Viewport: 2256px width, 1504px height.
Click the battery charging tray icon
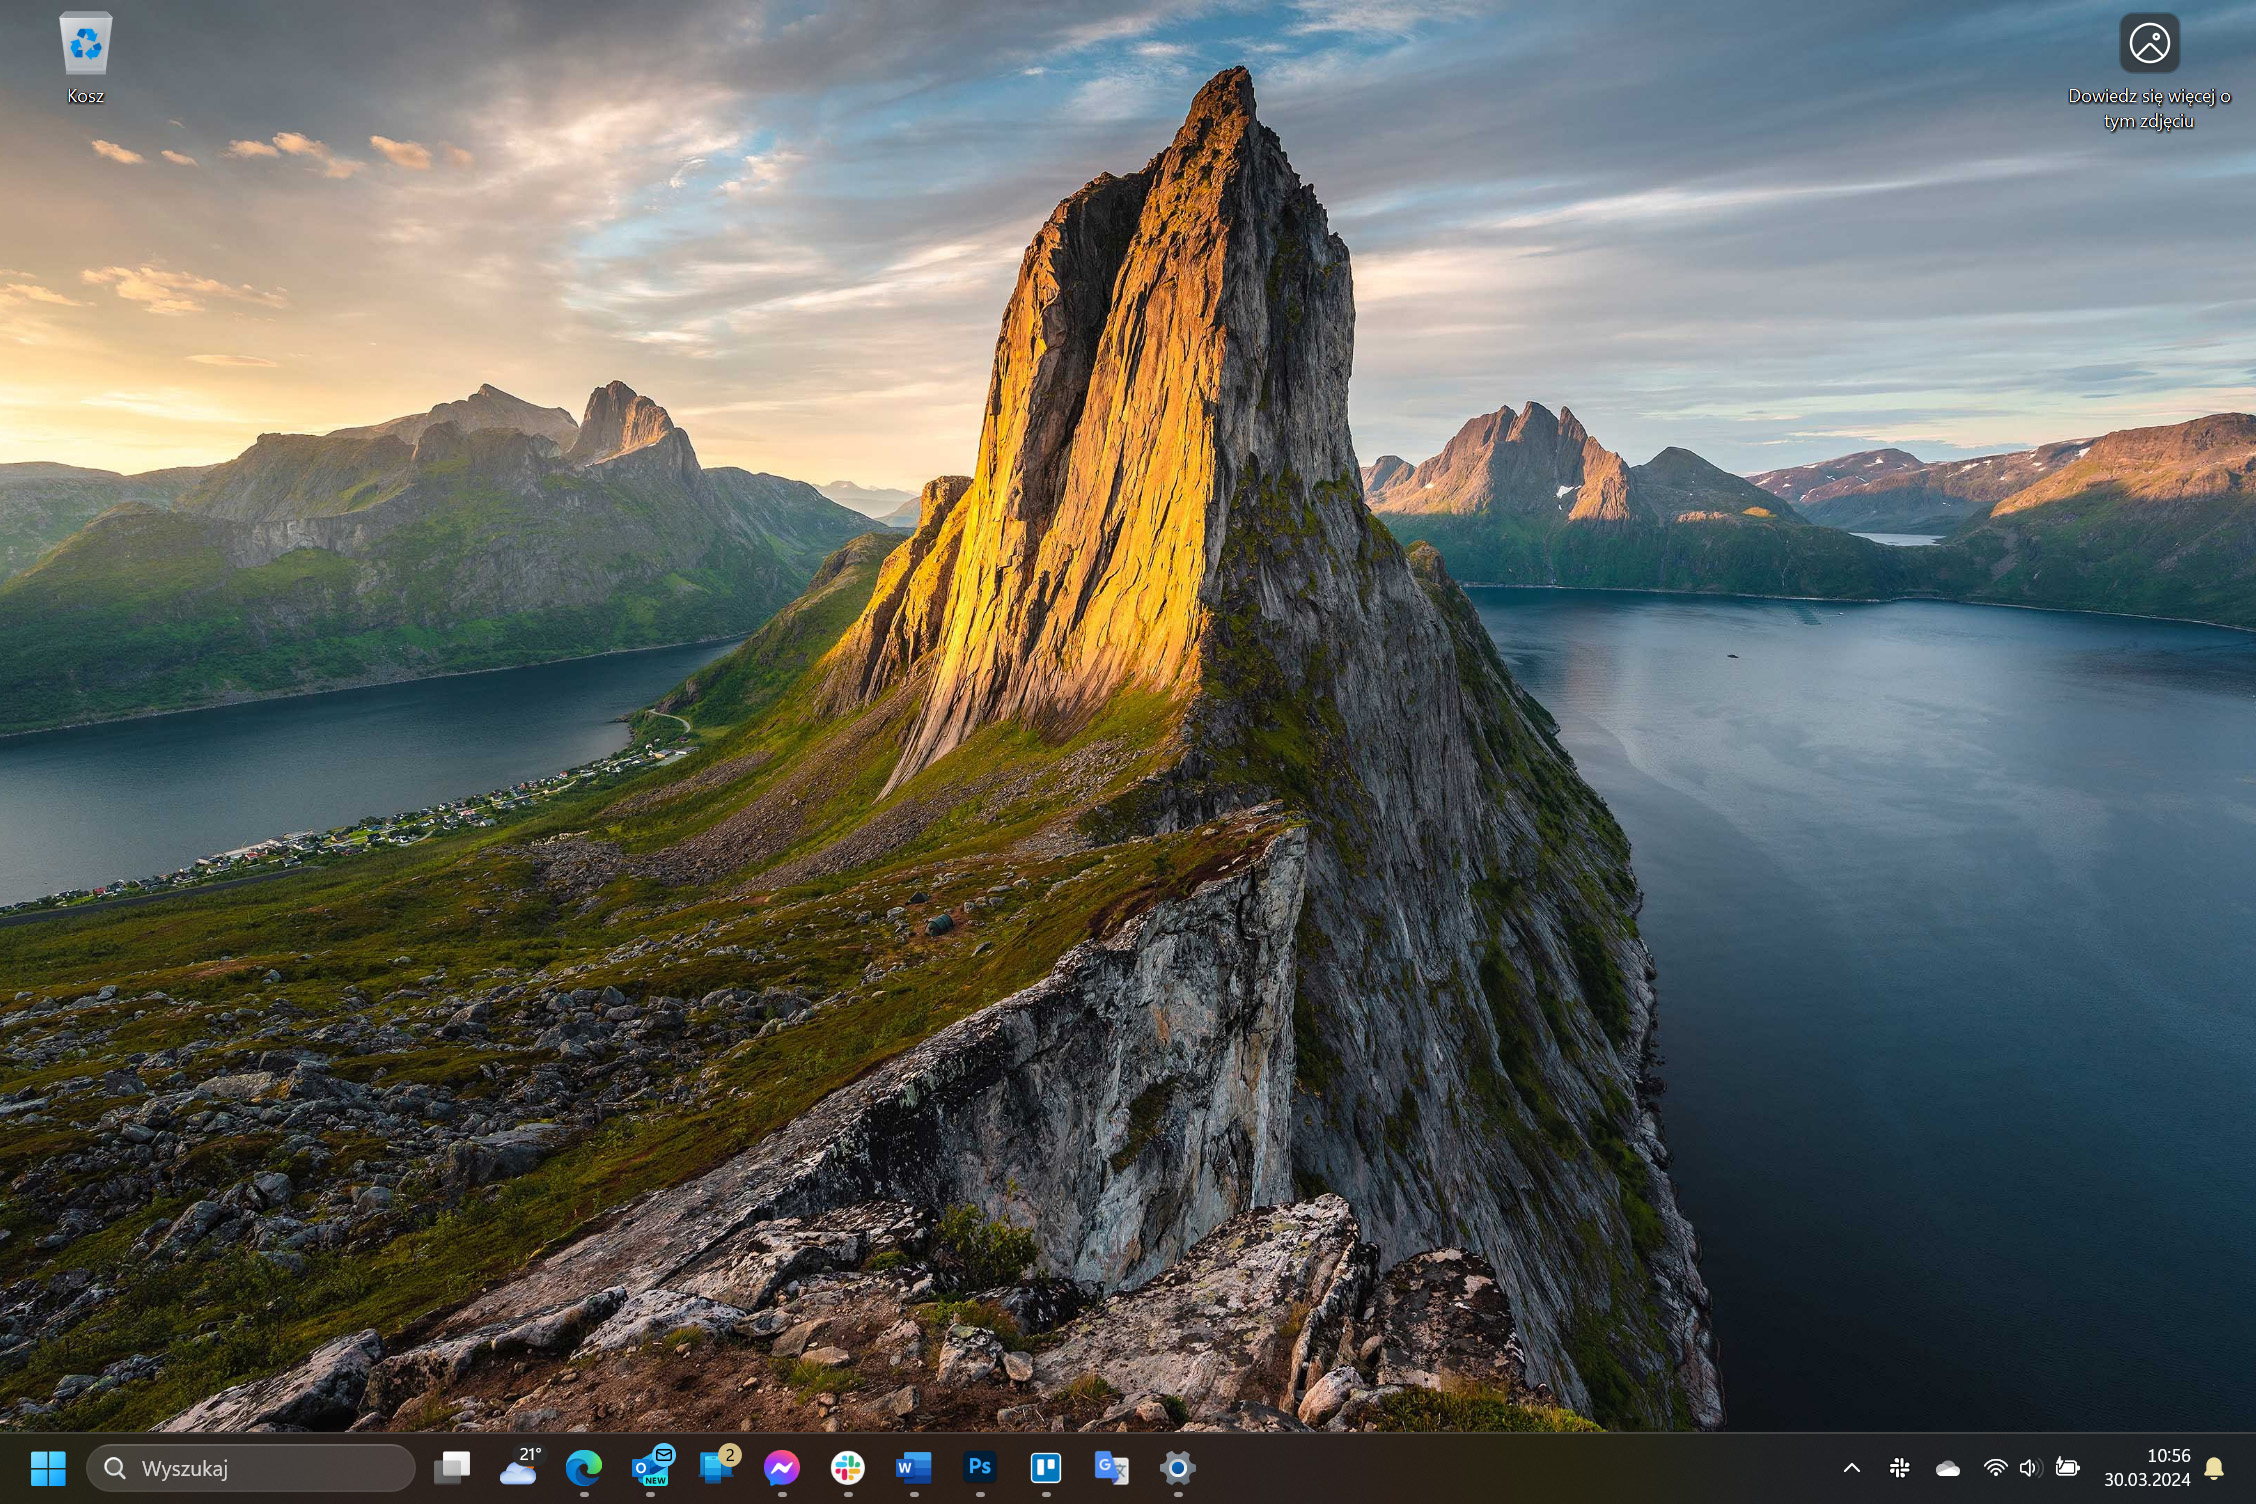[2067, 1468]
